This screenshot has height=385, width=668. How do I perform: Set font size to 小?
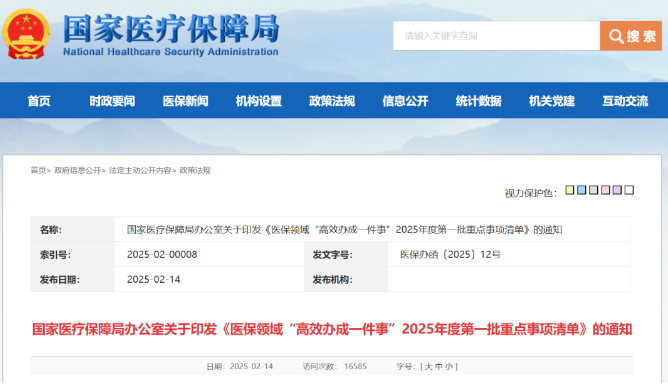tap(449, 367)
